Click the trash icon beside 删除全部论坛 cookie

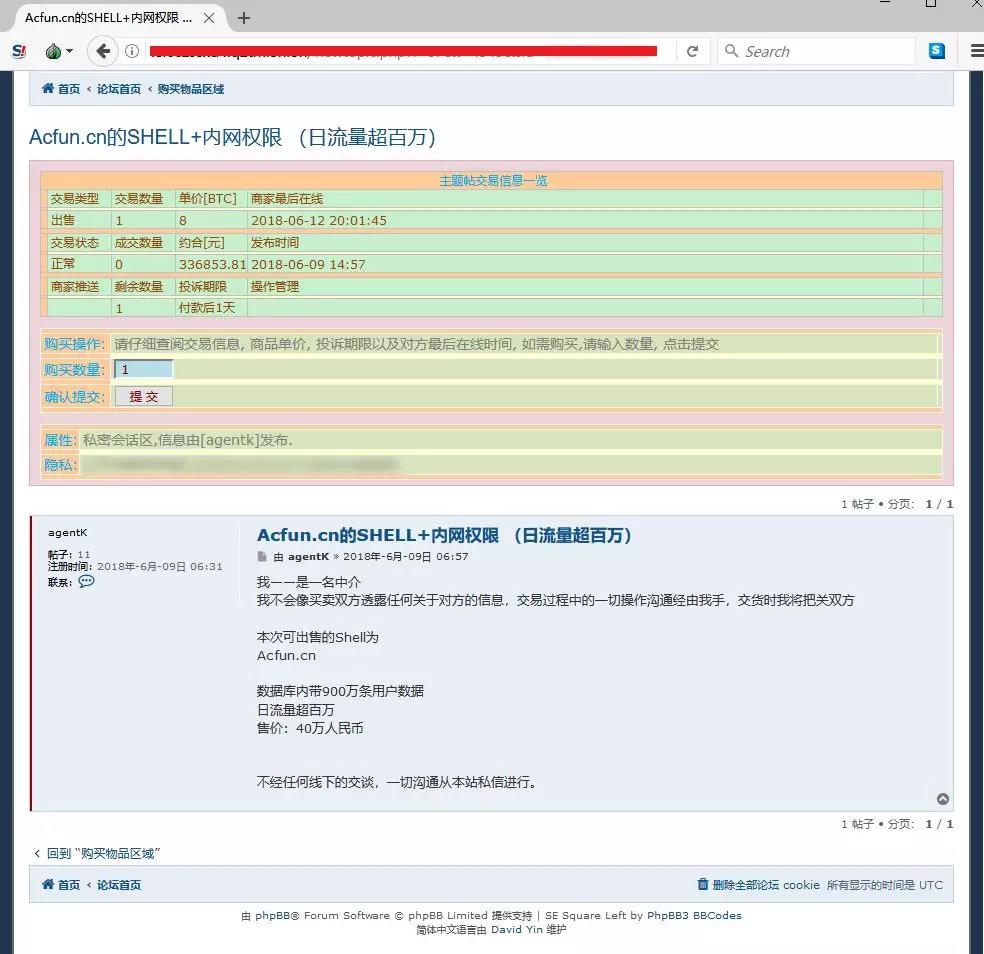point(702,884)
